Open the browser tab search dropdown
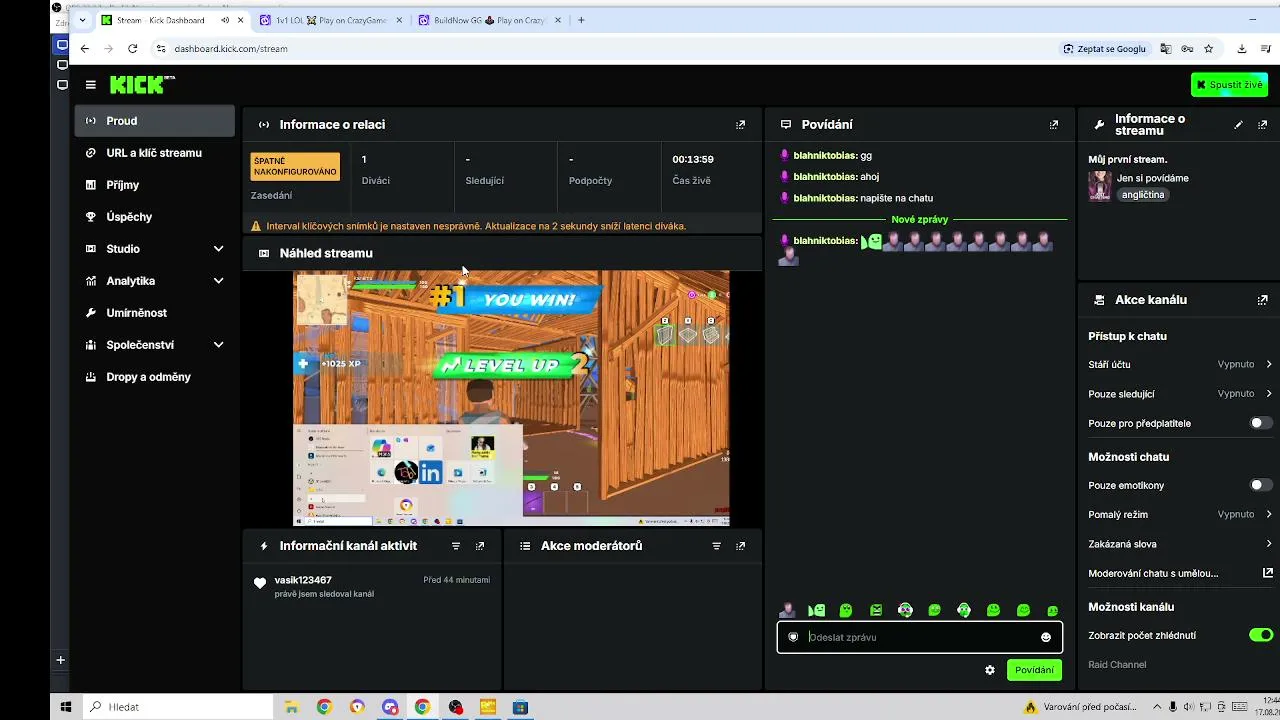Image resolution: width=1280 pixels, height=720 pixels. 82,20
